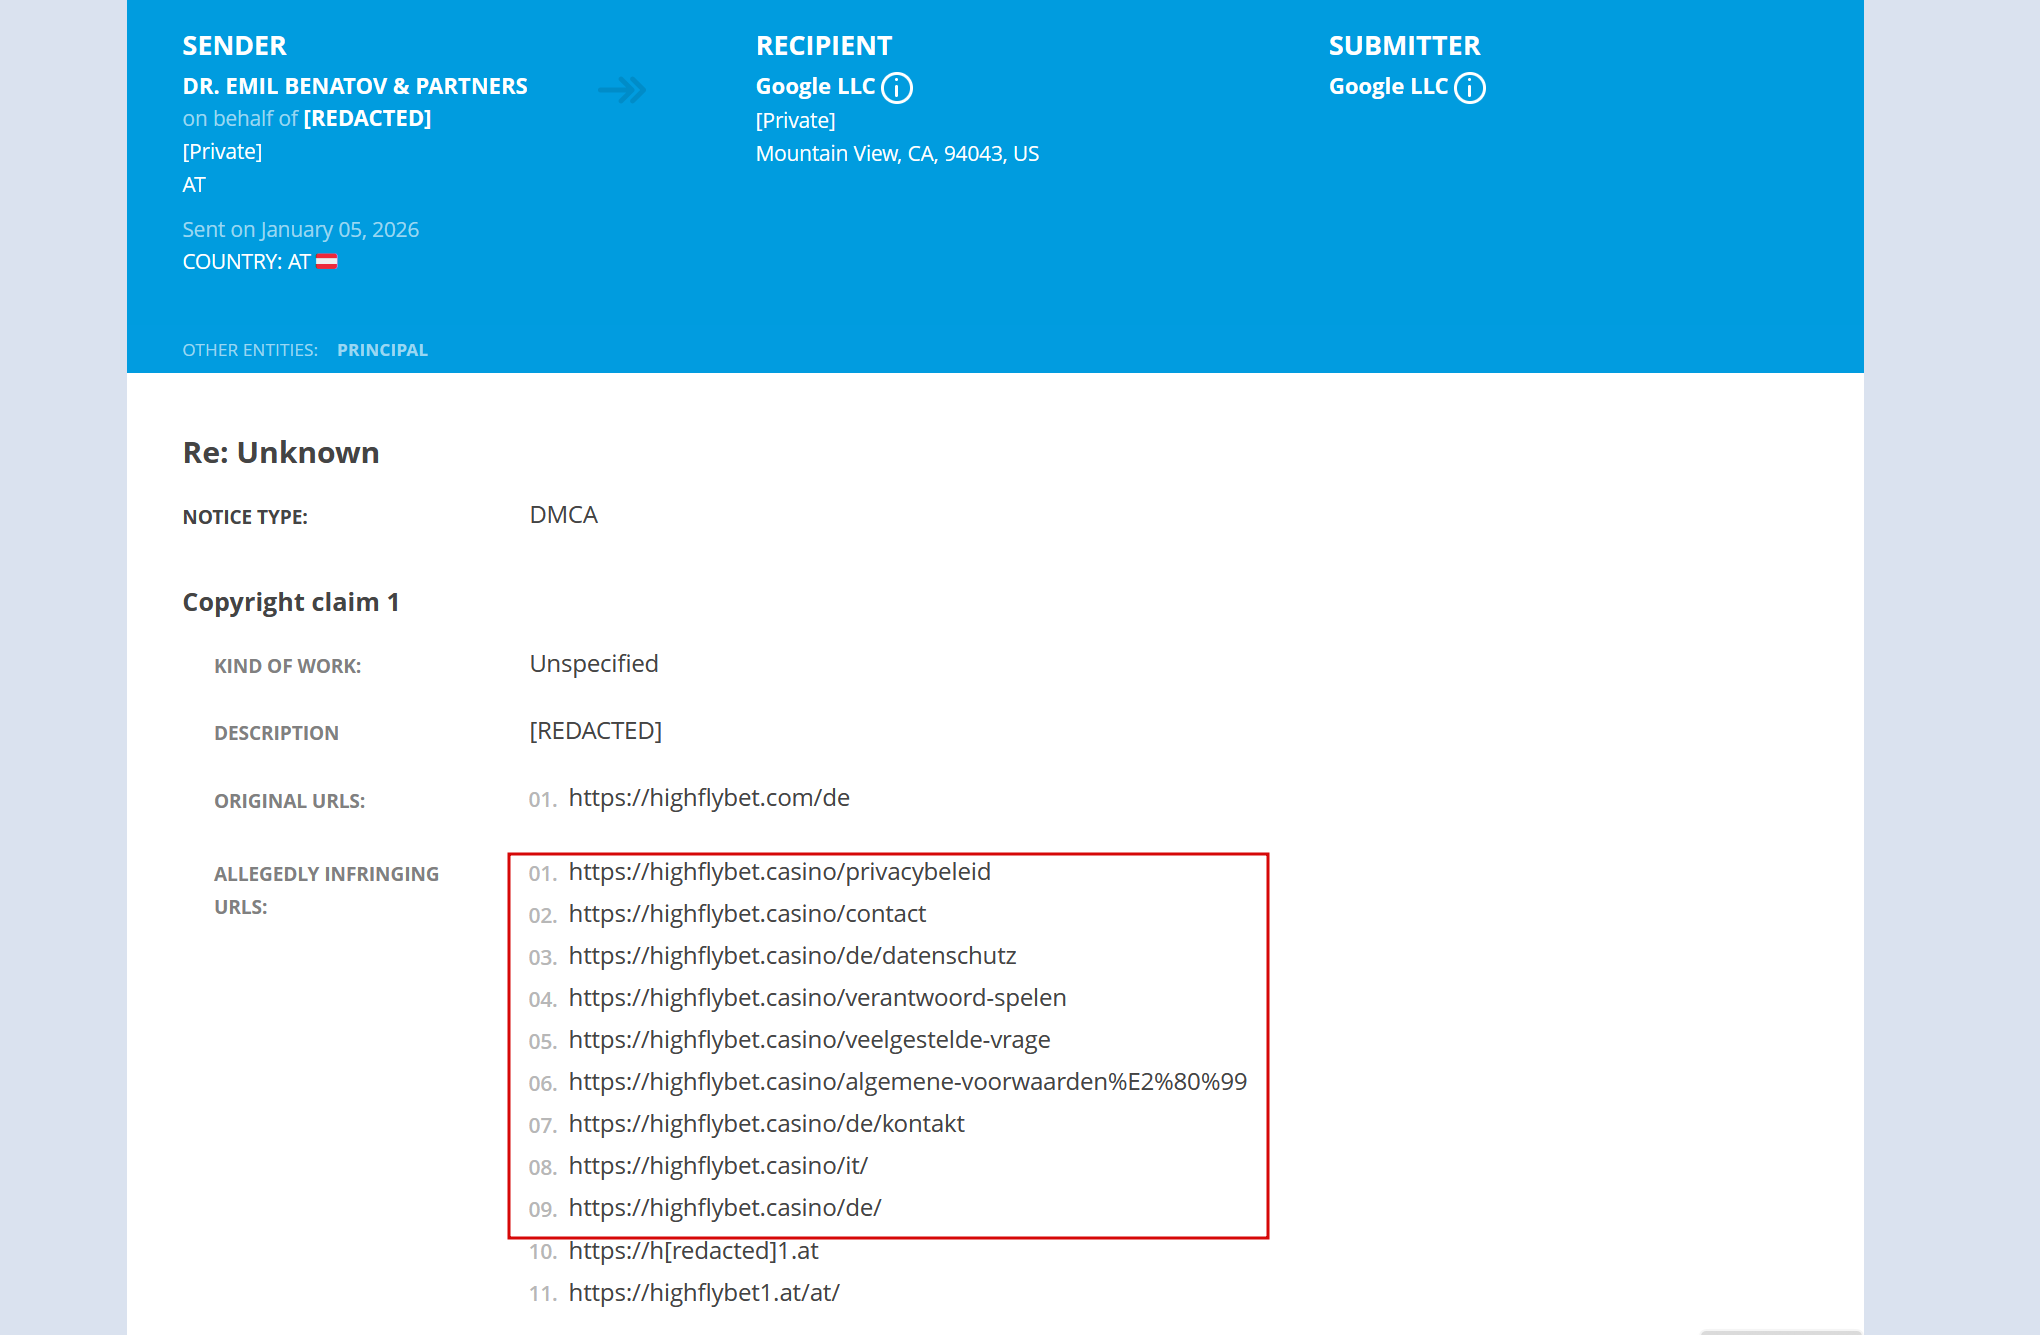
Task: Click infringing URL ending in de/datenschutz
Action: pyautogui.click(x=792, y=956)
